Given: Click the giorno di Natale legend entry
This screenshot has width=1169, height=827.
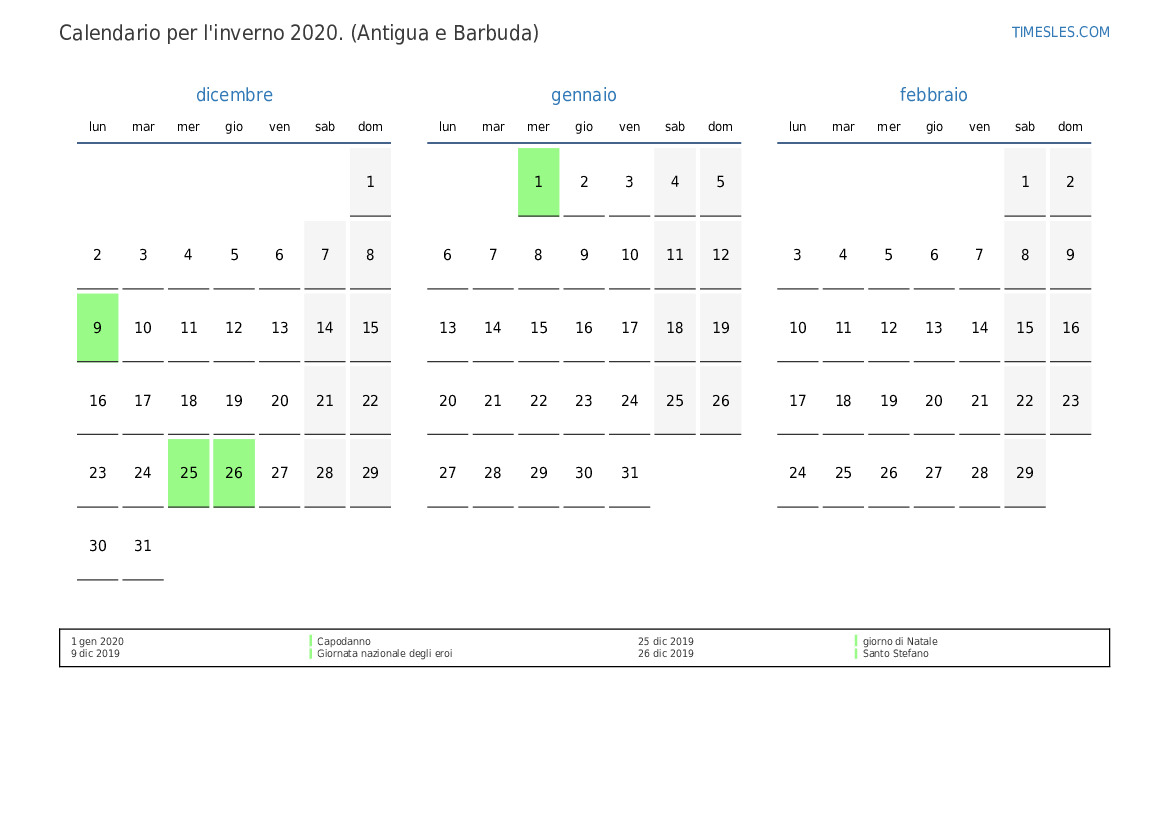Looking at the screenshot, I should [x=900, y=642].
